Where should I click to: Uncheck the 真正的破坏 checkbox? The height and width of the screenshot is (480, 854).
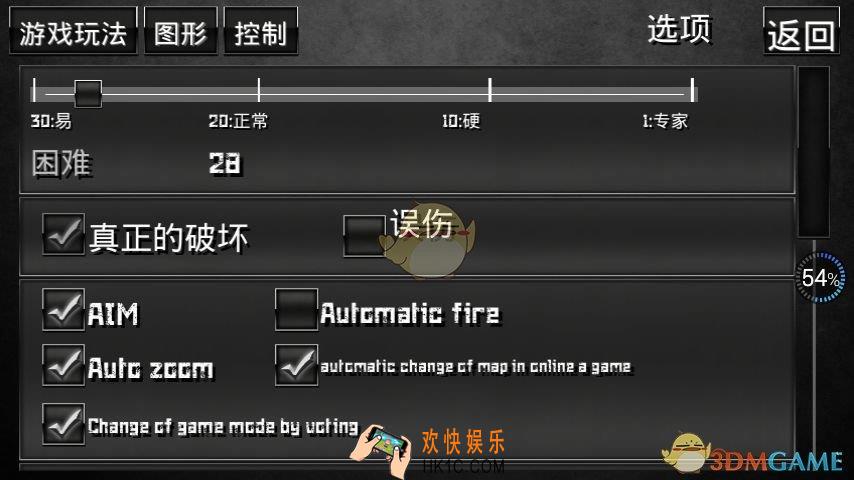click(63, 234)
